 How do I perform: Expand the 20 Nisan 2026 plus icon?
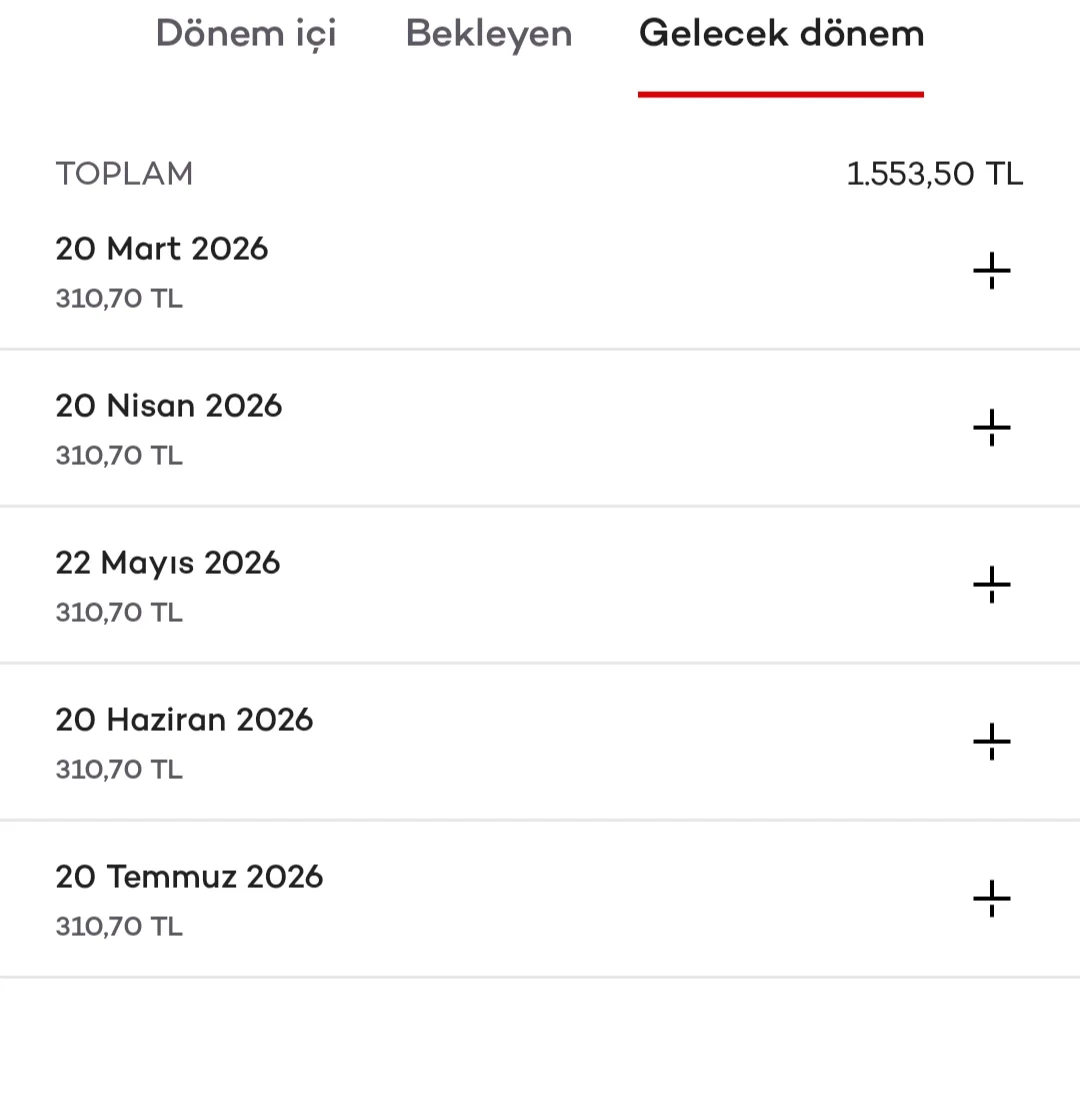(x=991, y=428)
